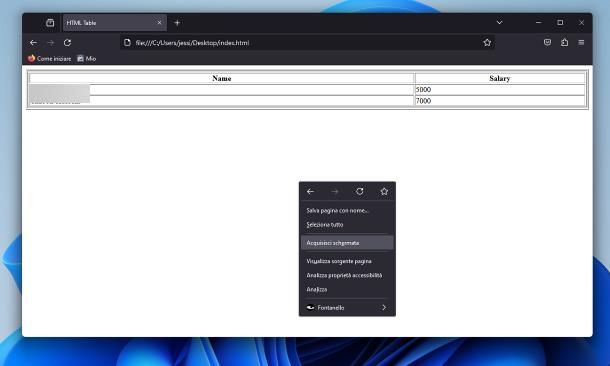
Task: Click the Salary column header
Action: click(500, 78)
